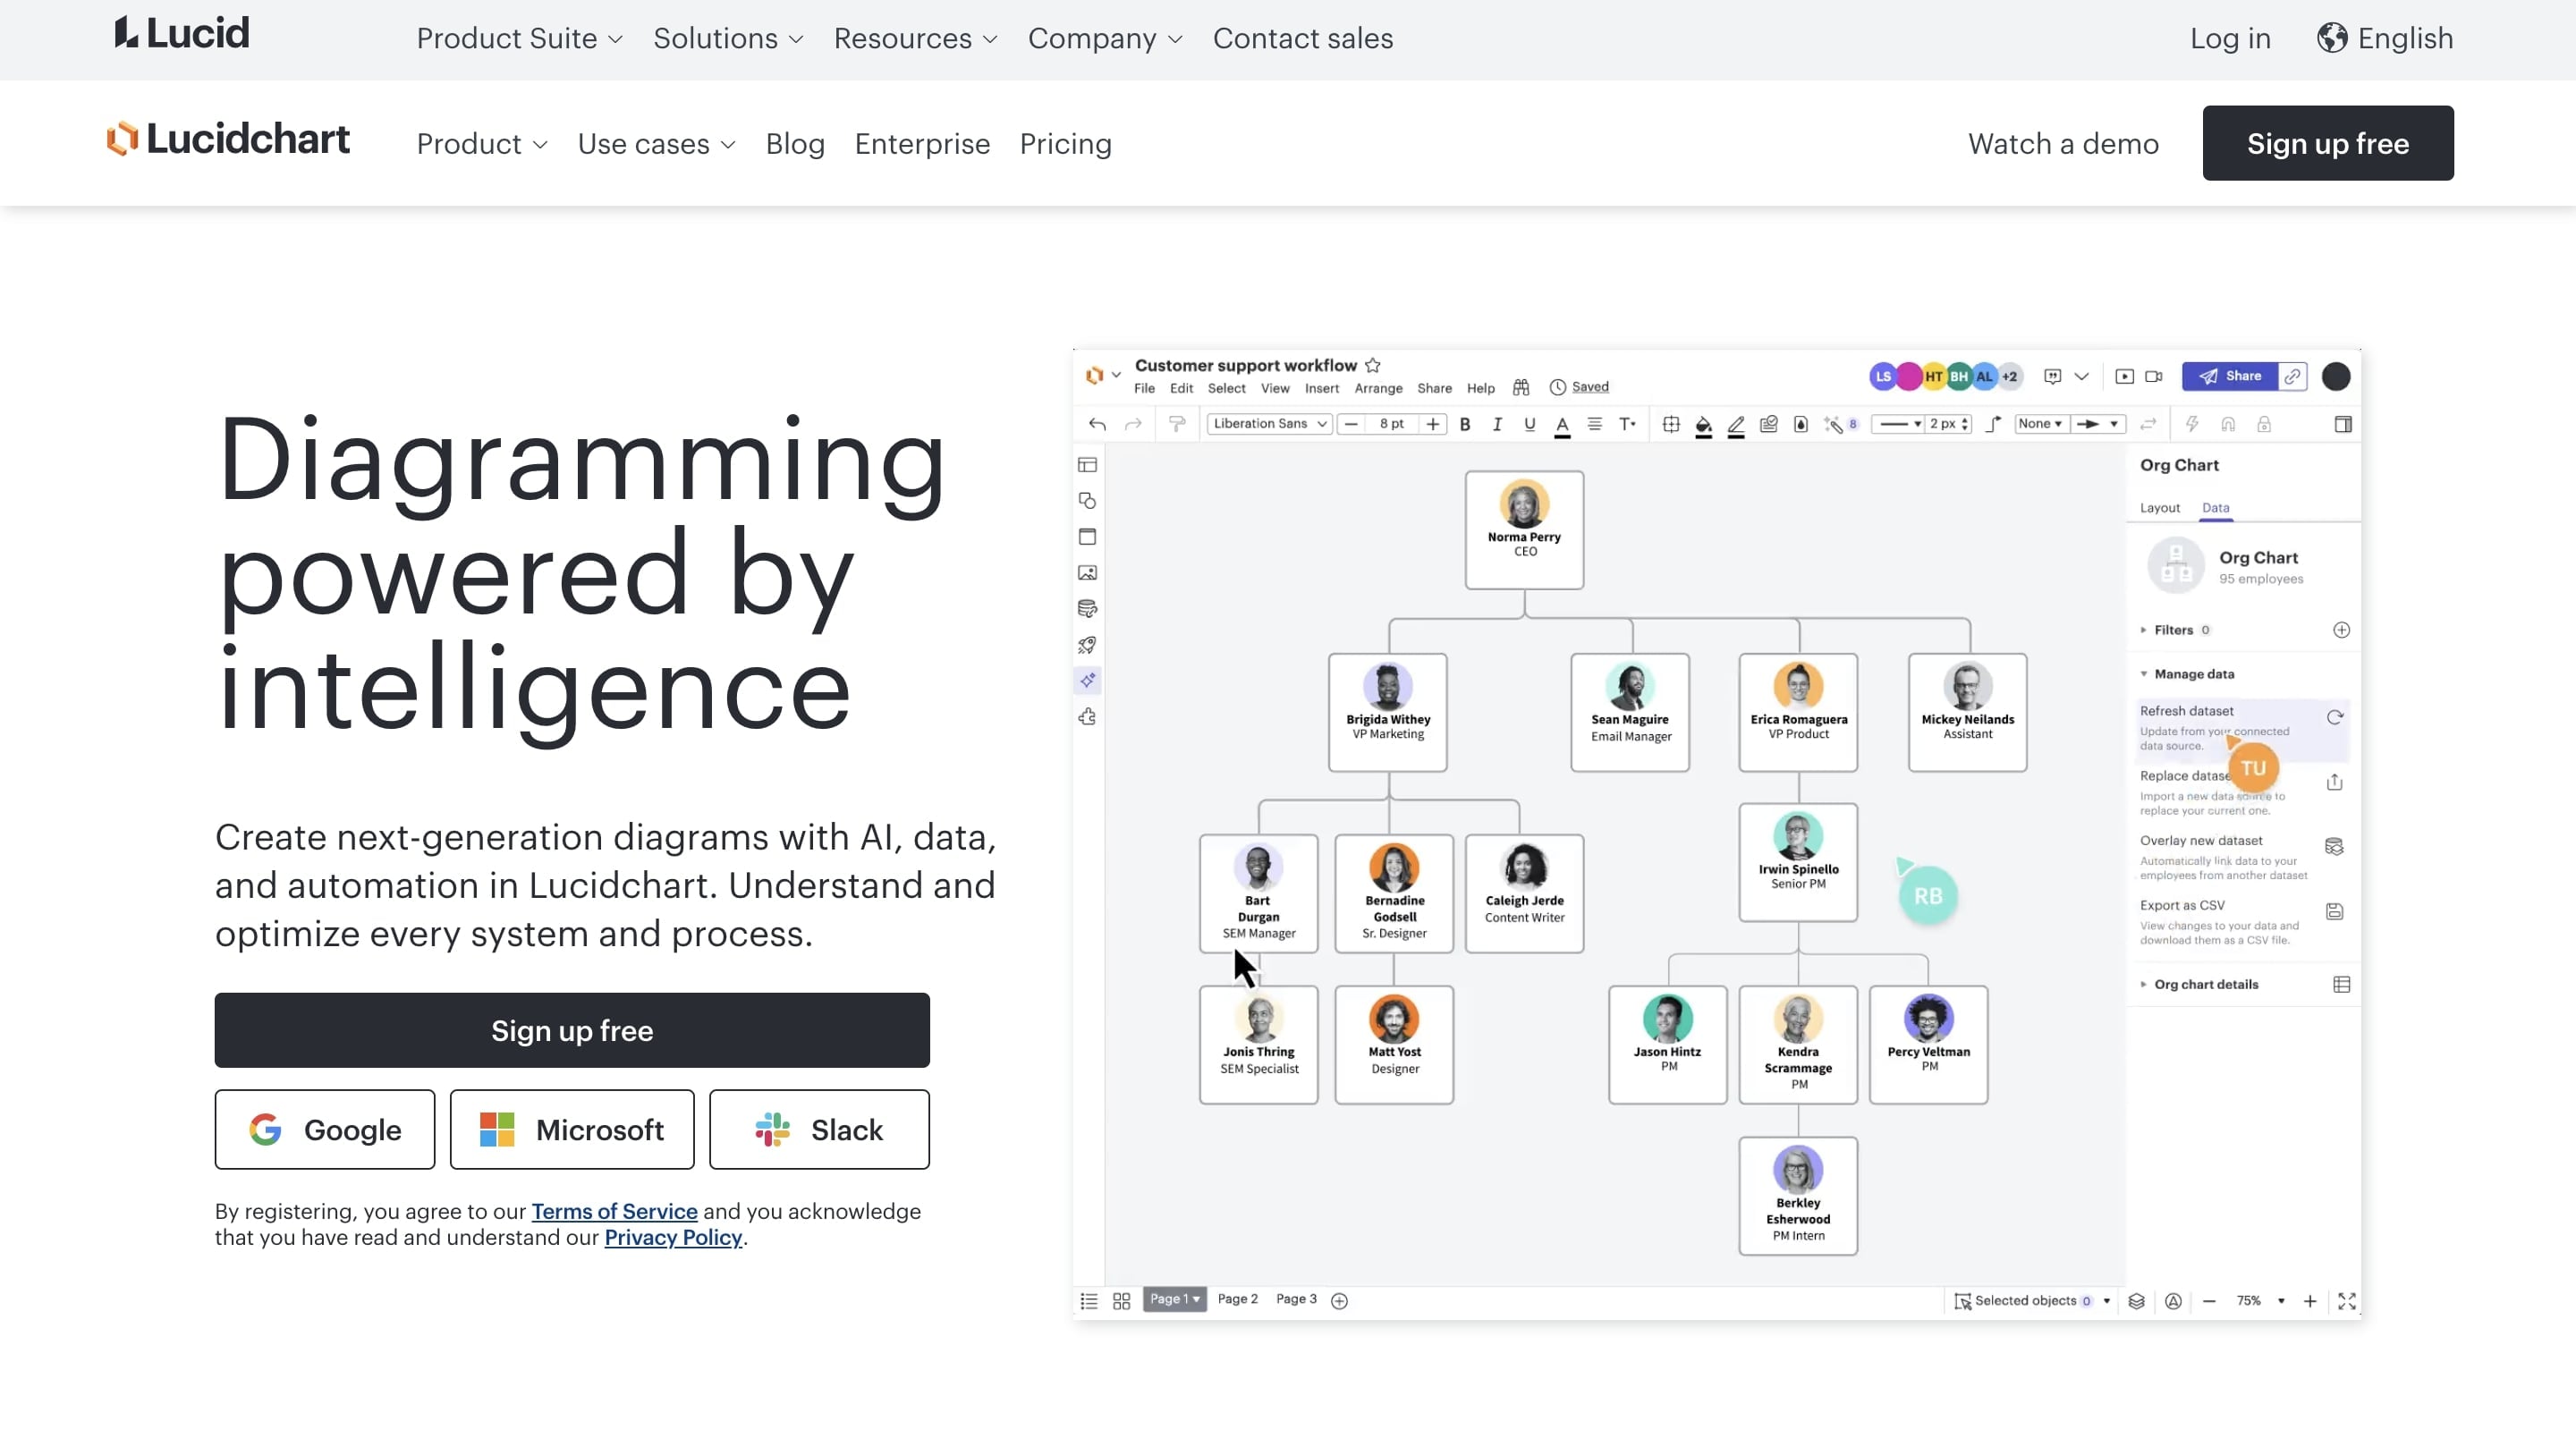
Task: Click the fullscreen icon at bottom right
Action: (x=2347, y=1301)
